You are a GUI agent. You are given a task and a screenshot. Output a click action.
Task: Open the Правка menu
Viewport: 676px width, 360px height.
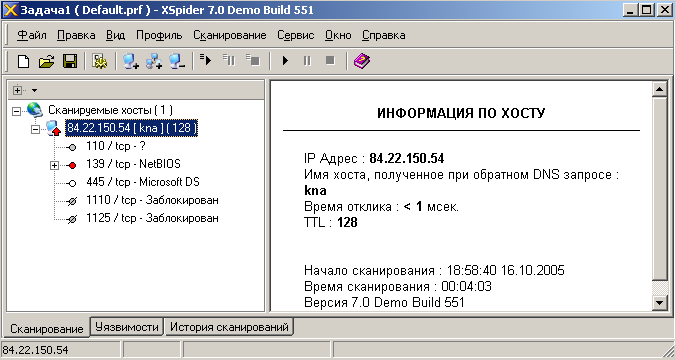pos(76,35)
